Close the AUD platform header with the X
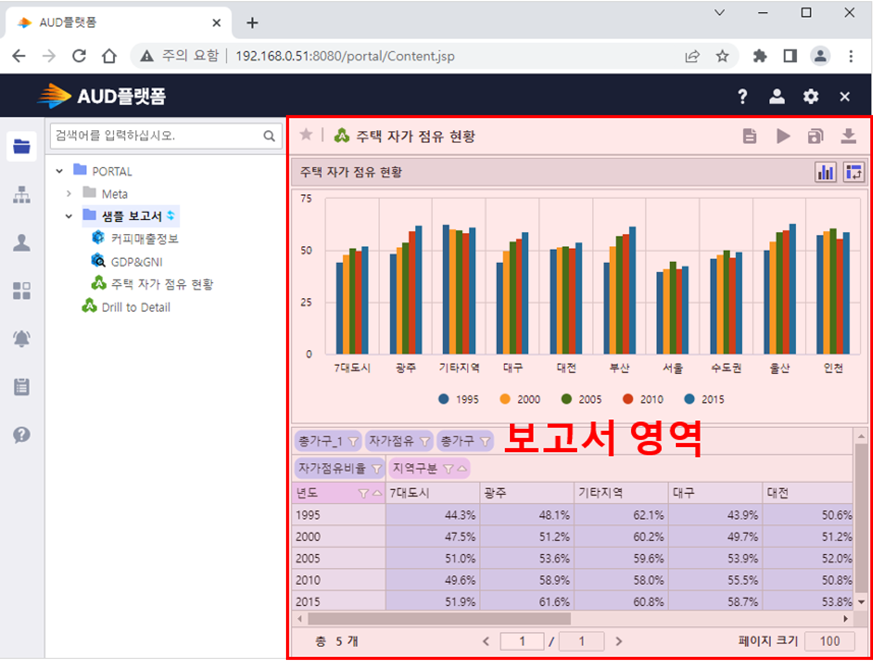This screenshot has width=873, height=664. (x=845, y=97)
